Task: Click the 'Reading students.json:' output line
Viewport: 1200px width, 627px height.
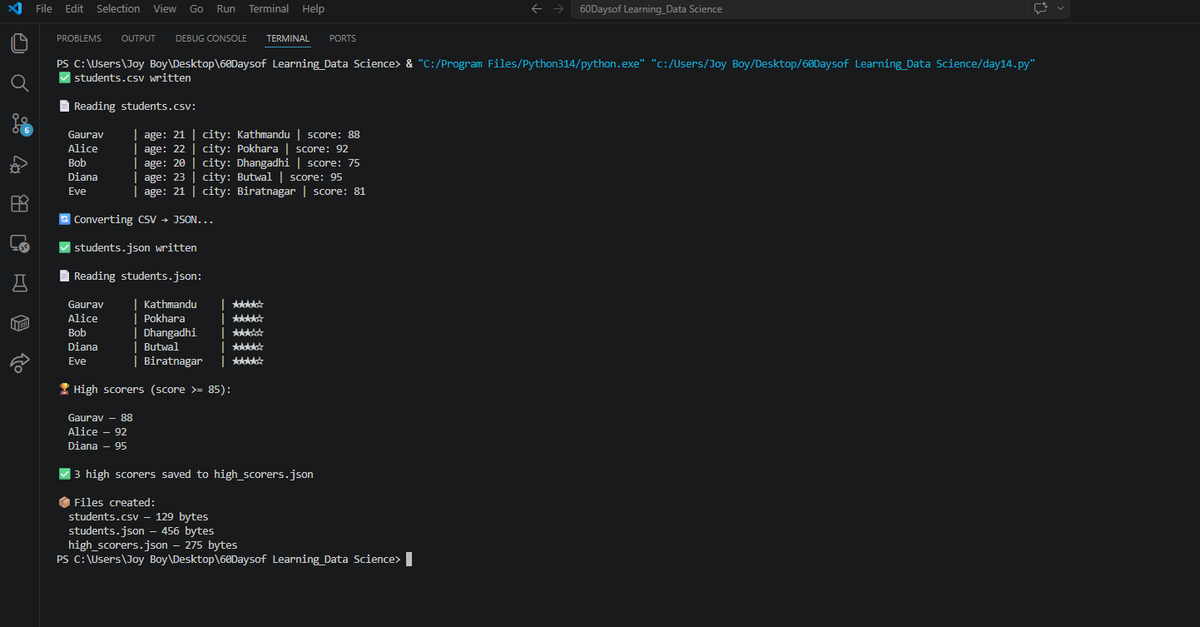Action: 131,276
